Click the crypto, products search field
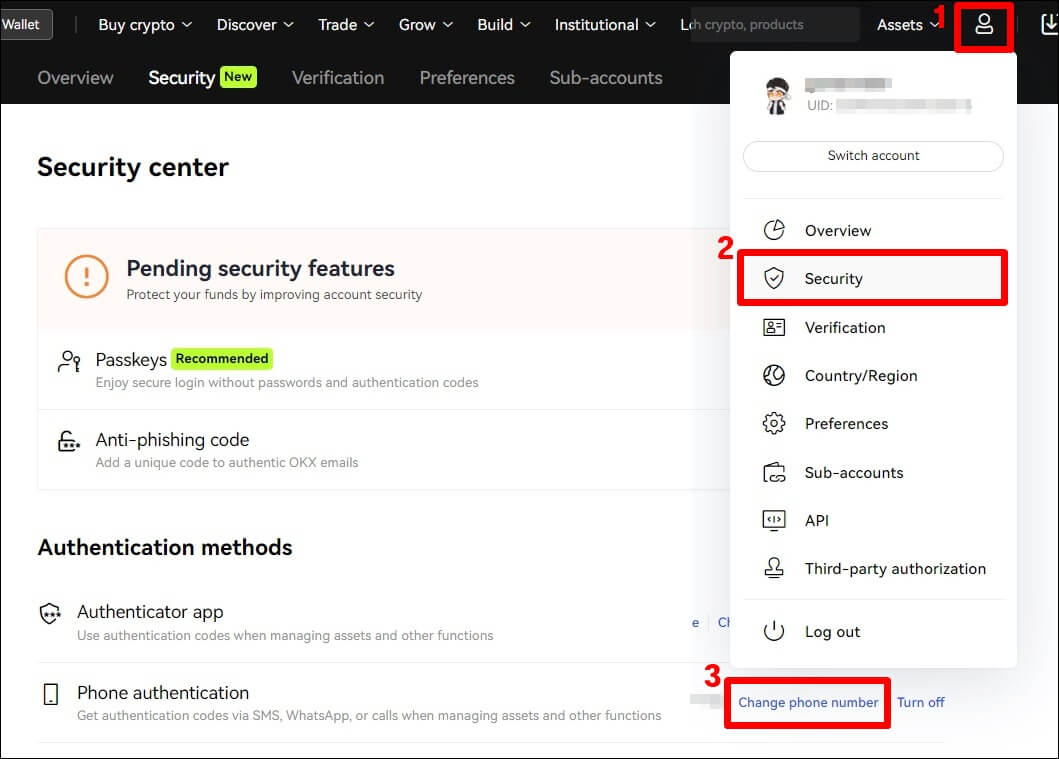The width and height of the screenshot is (1059, 759). pos(775,25)
